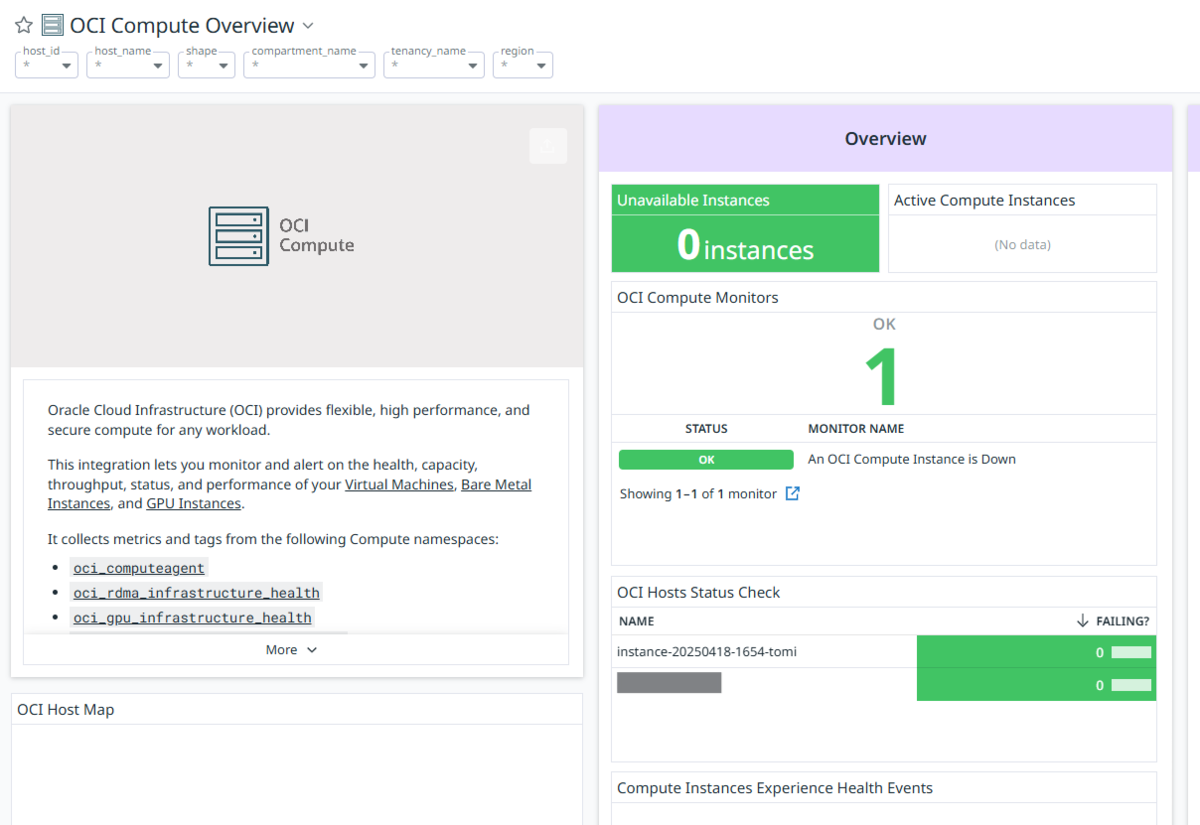Star the OCI Compute Overview dashboard

coord(24,25)
